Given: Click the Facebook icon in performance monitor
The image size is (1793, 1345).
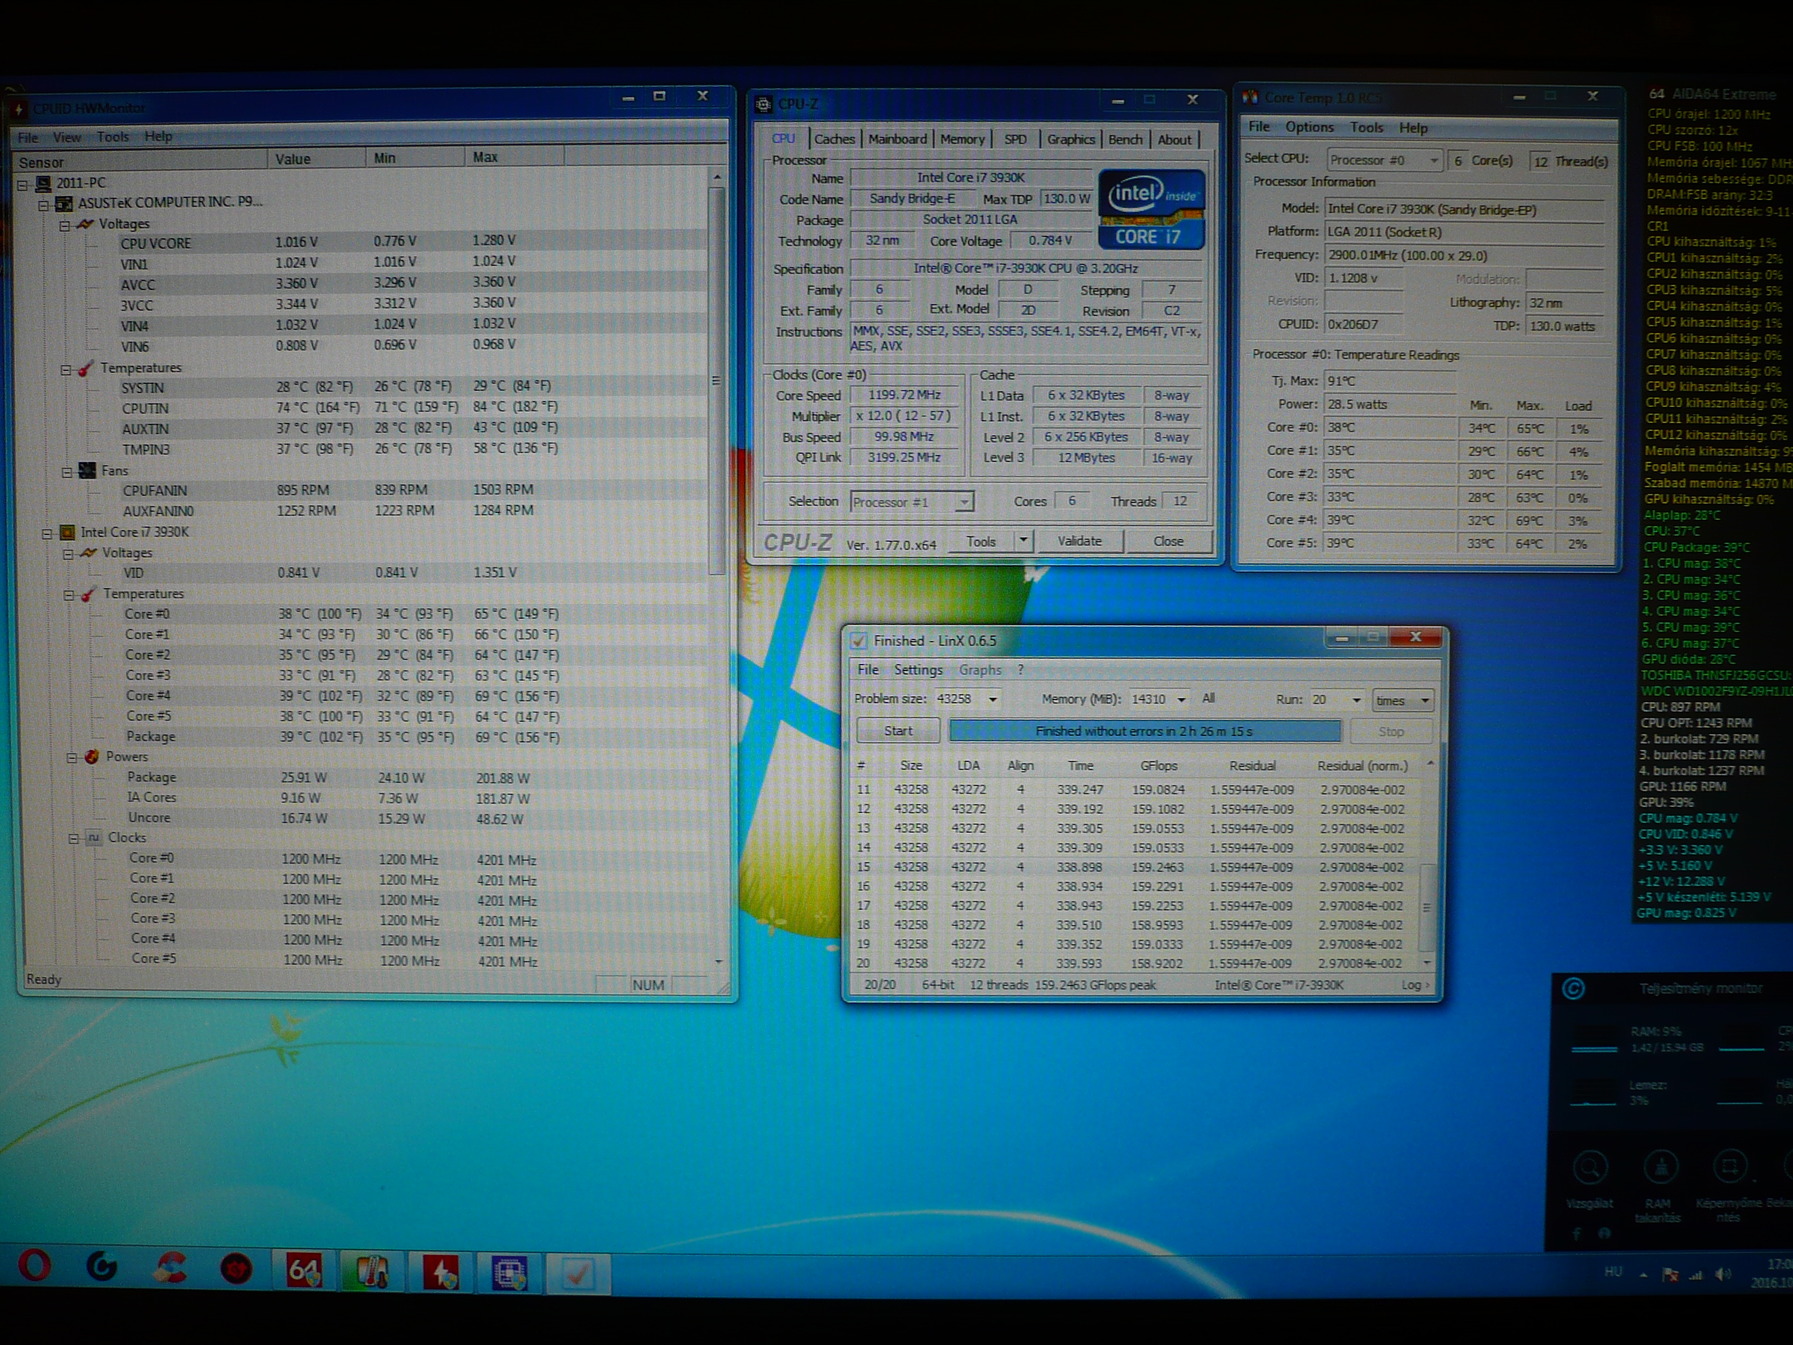Looking at the screenshot, I should [1577, 1234].
